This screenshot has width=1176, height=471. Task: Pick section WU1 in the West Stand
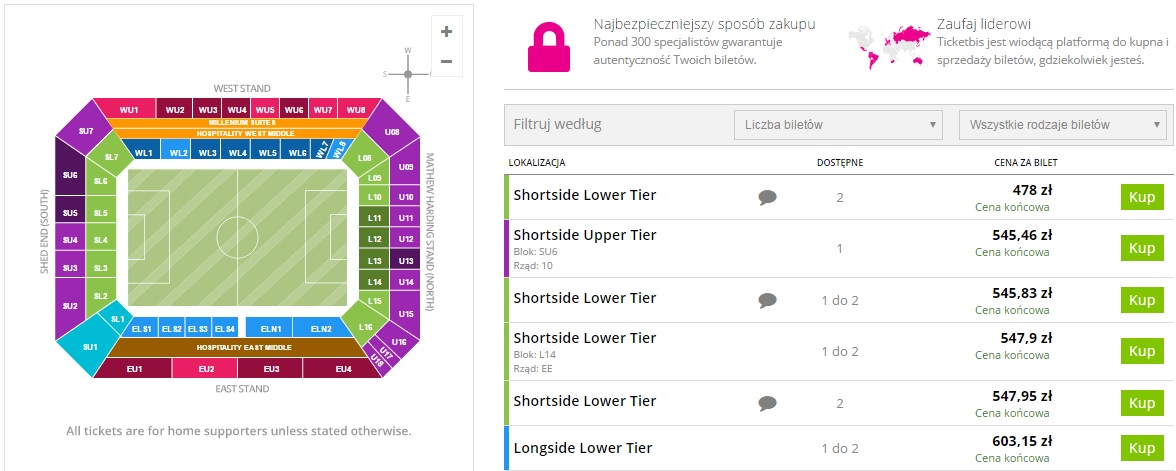coord(128,109)
